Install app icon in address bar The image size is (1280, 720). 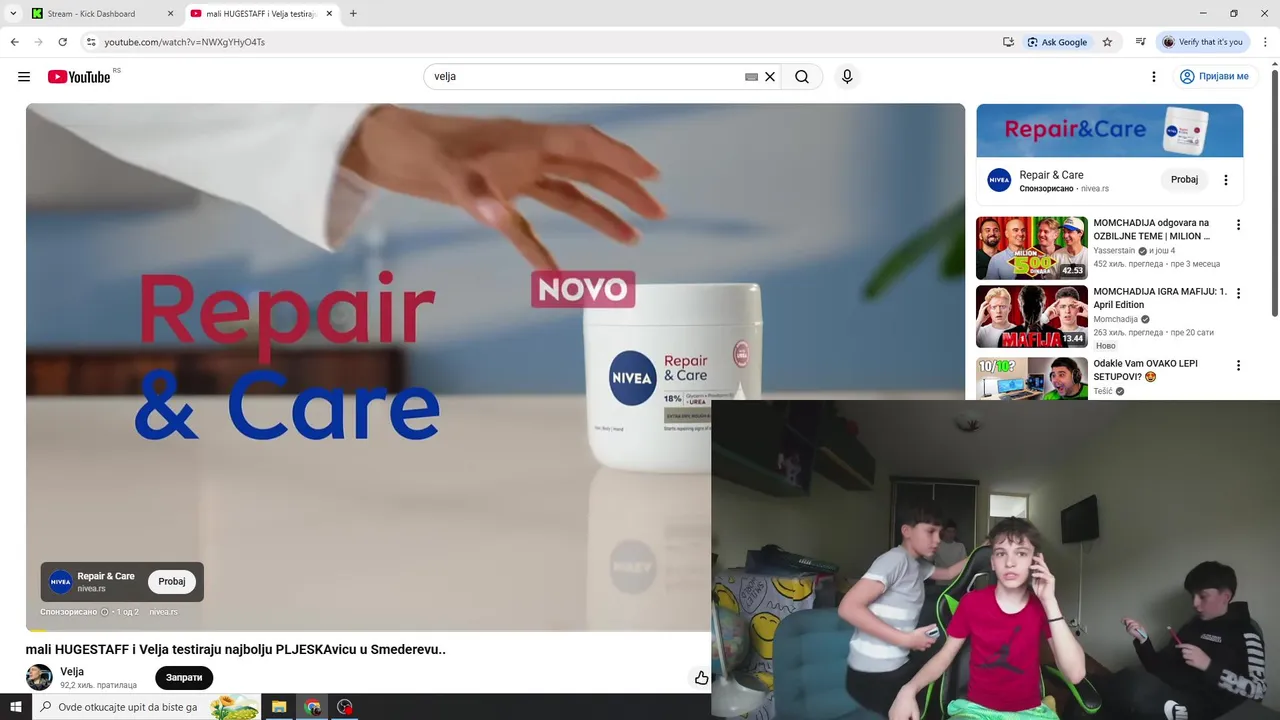tap(1008, 42)
